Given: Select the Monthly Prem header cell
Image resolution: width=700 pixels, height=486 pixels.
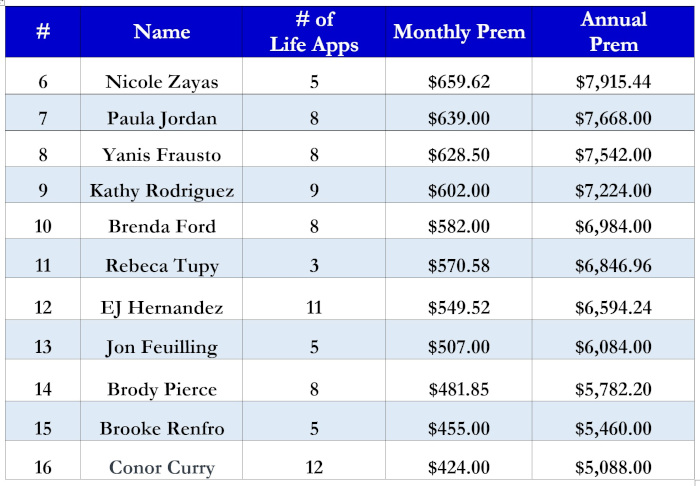Looking at the screenshot, I should tap(459, 32).
